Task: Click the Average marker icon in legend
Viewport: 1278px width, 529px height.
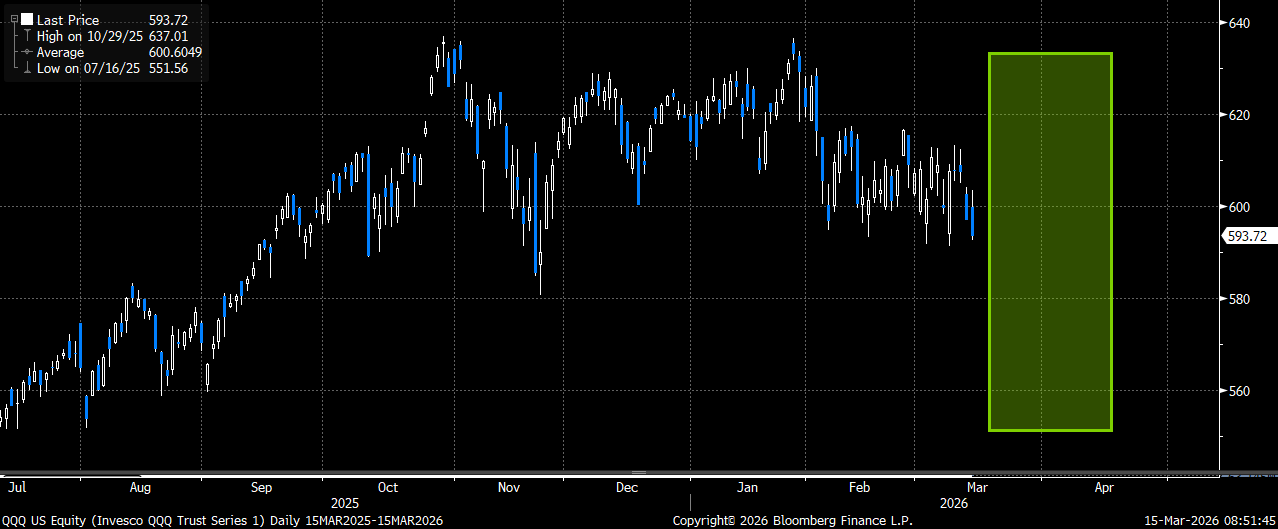Action: pos(26,52)
